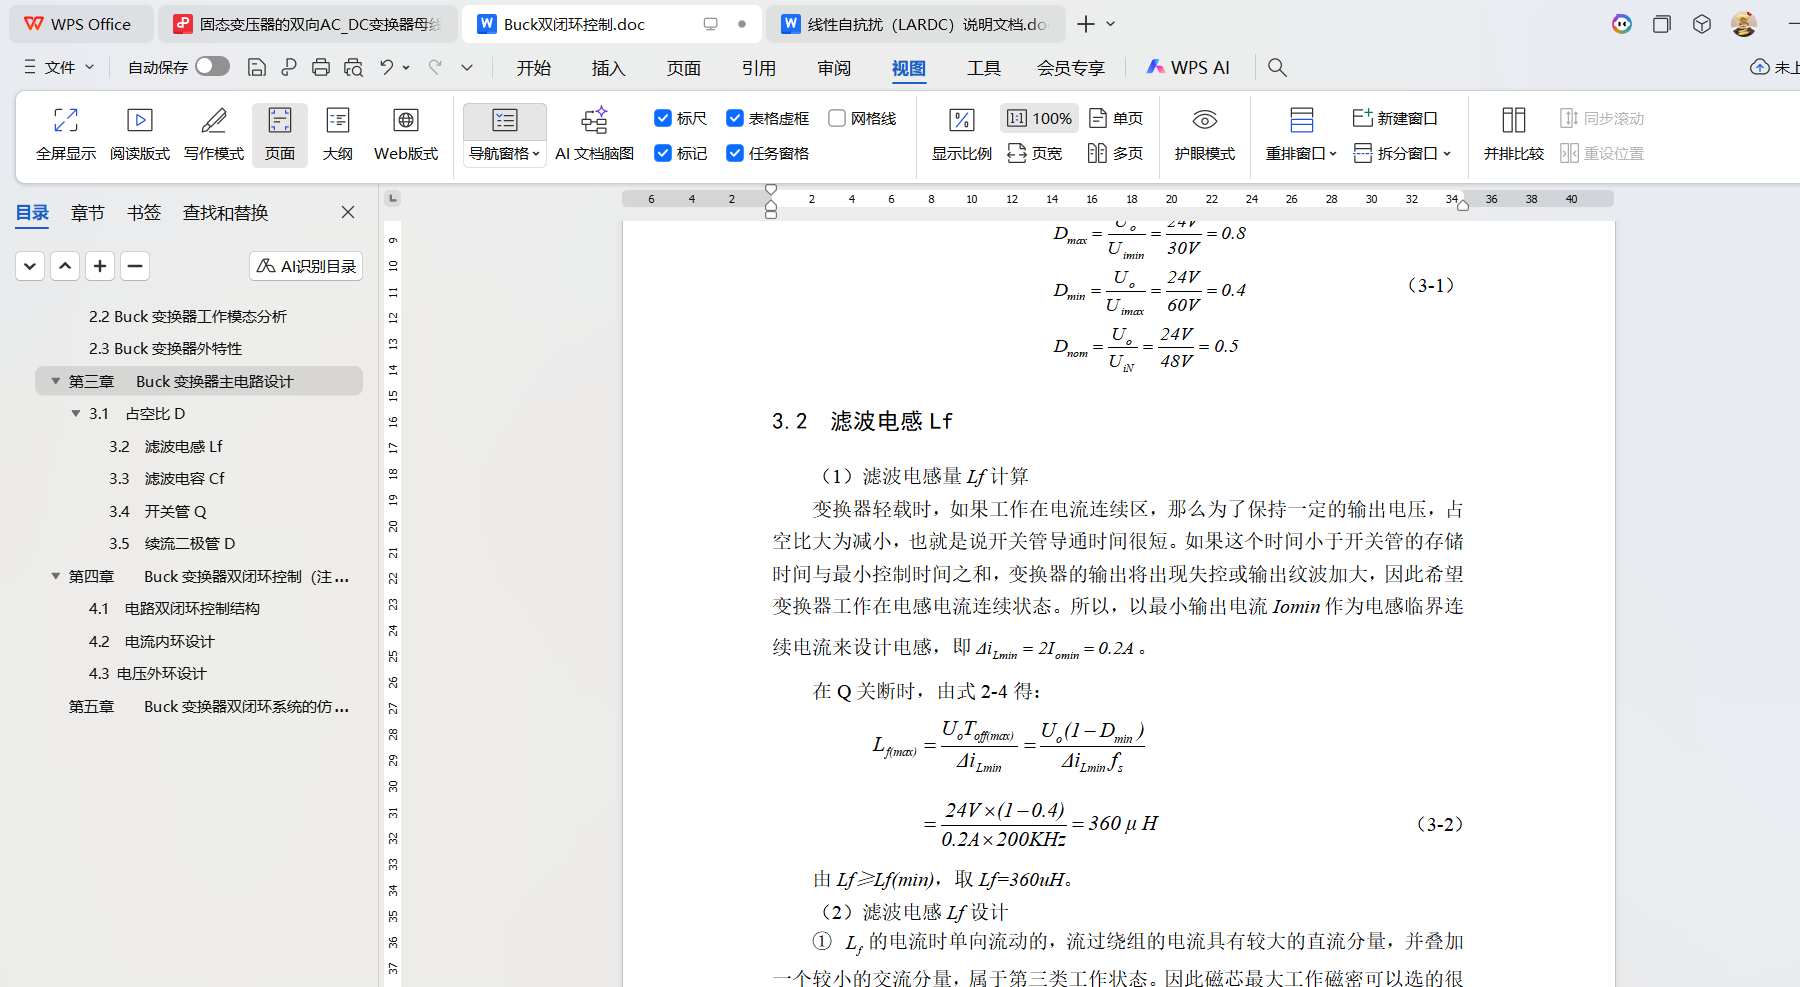The image size is (1800, 987).
Task: Jump to 3.3 滤波电容 Cf heading
Action: (x=168, y=478)
